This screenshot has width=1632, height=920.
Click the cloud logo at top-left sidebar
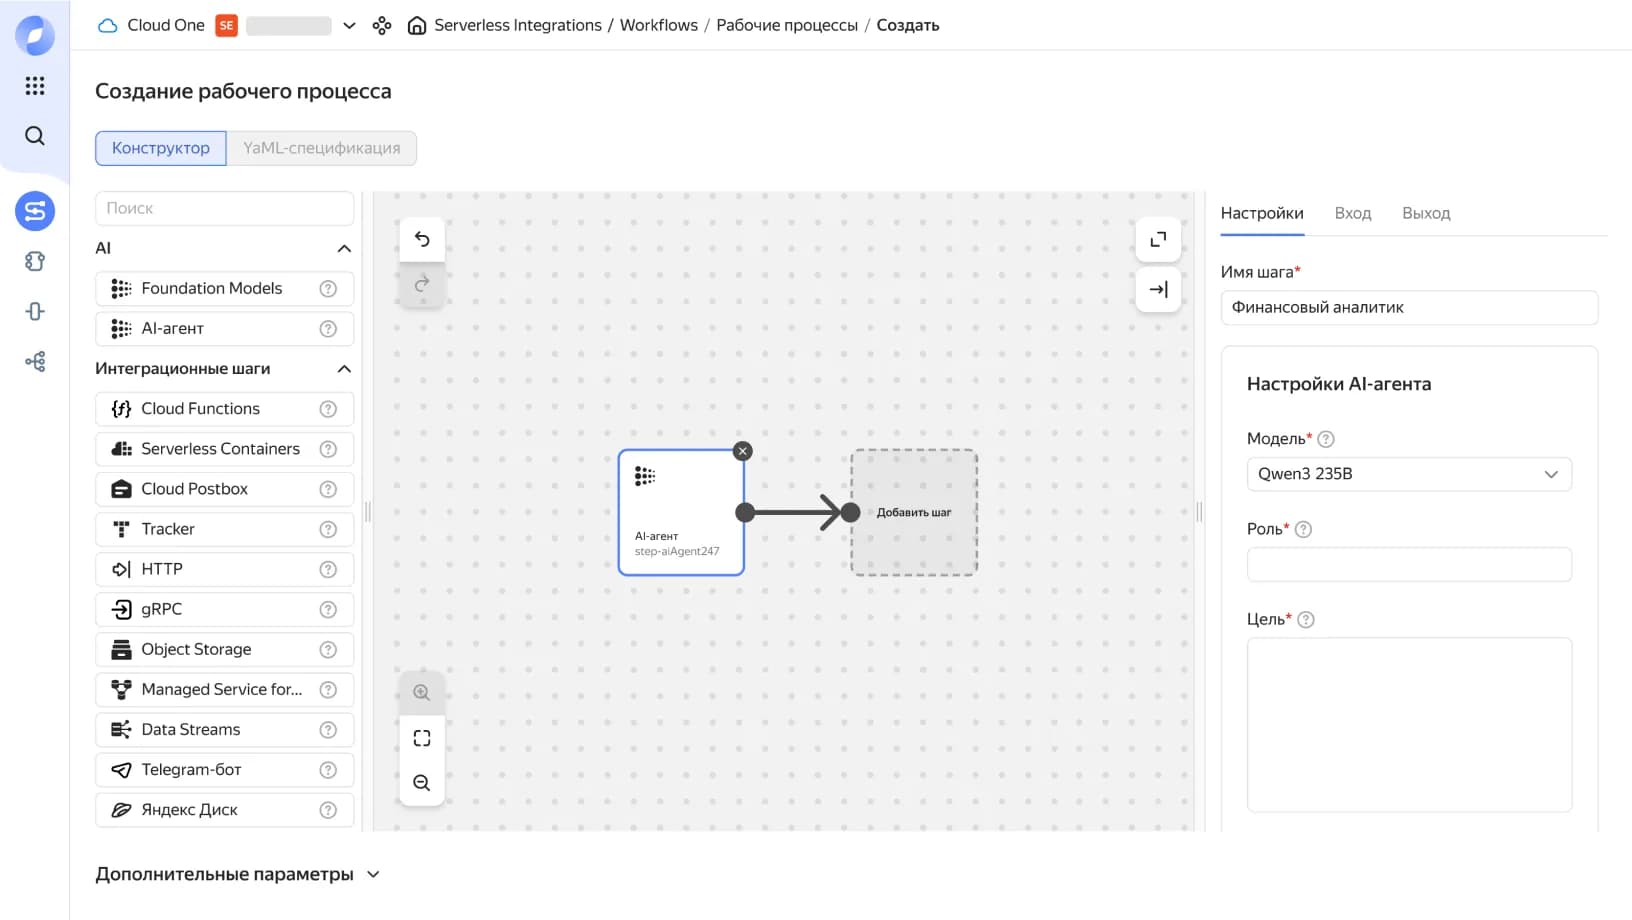pos(35,35)
